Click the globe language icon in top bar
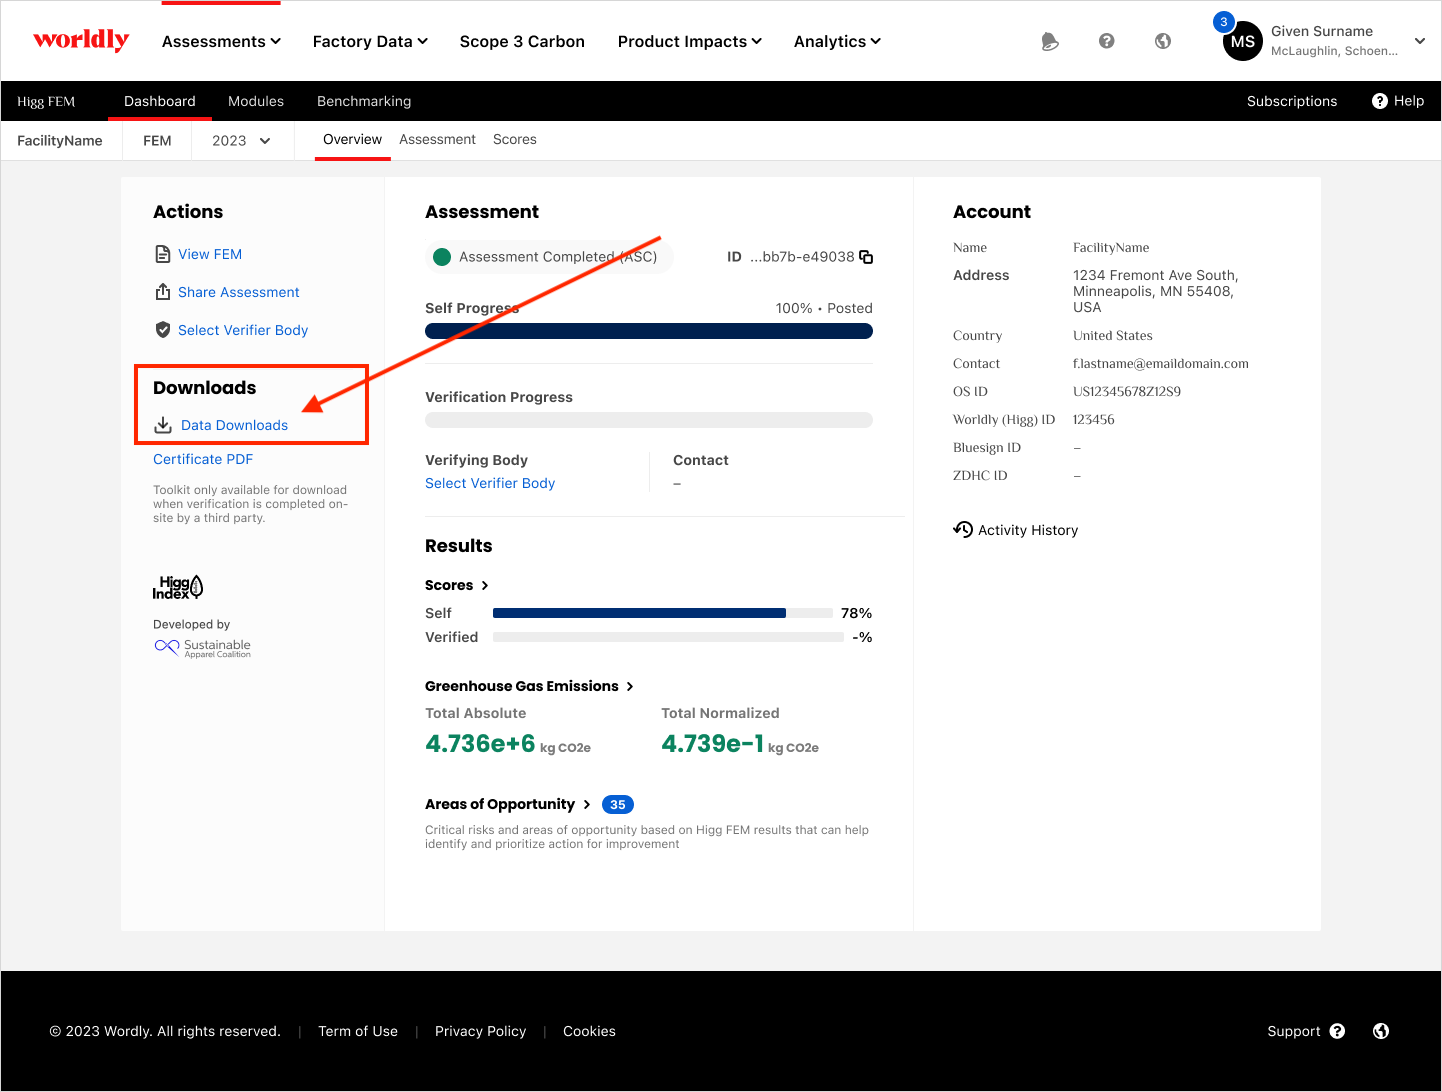Viewport: 1442px width, 1092px height. point(1162,41)
